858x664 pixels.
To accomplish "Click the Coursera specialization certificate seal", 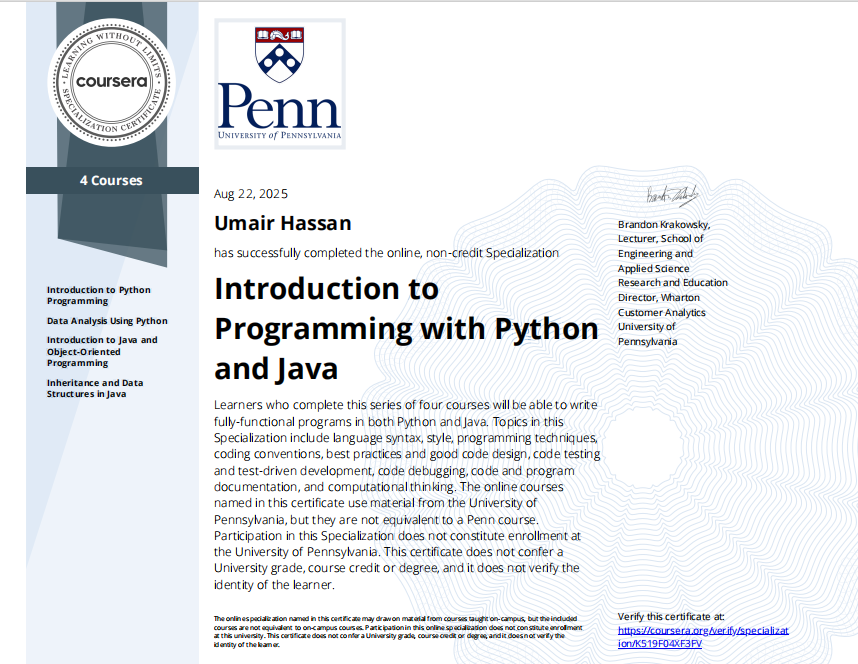I will (112, 82).
